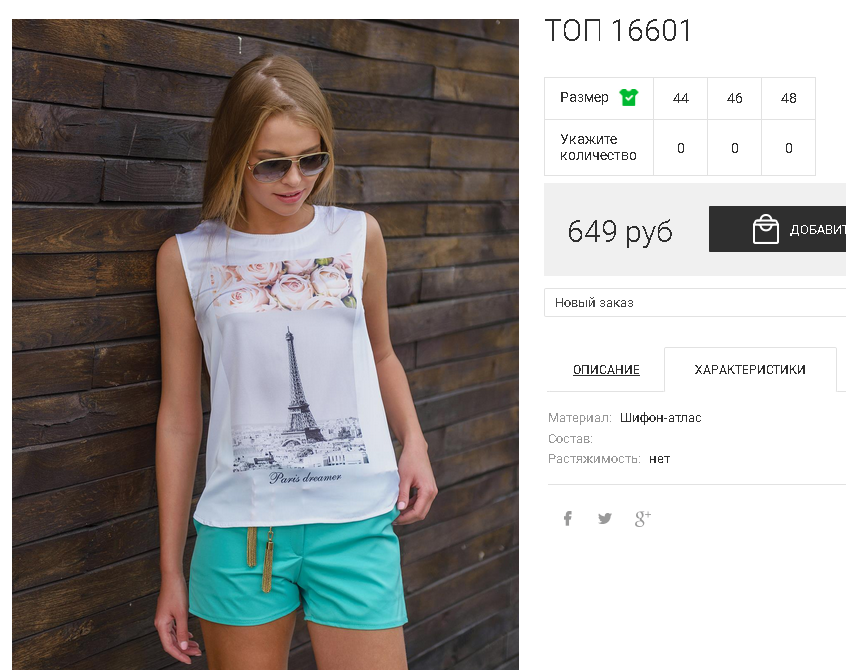Share product on Twitter

pyautogui.click(x=605, y=519)
